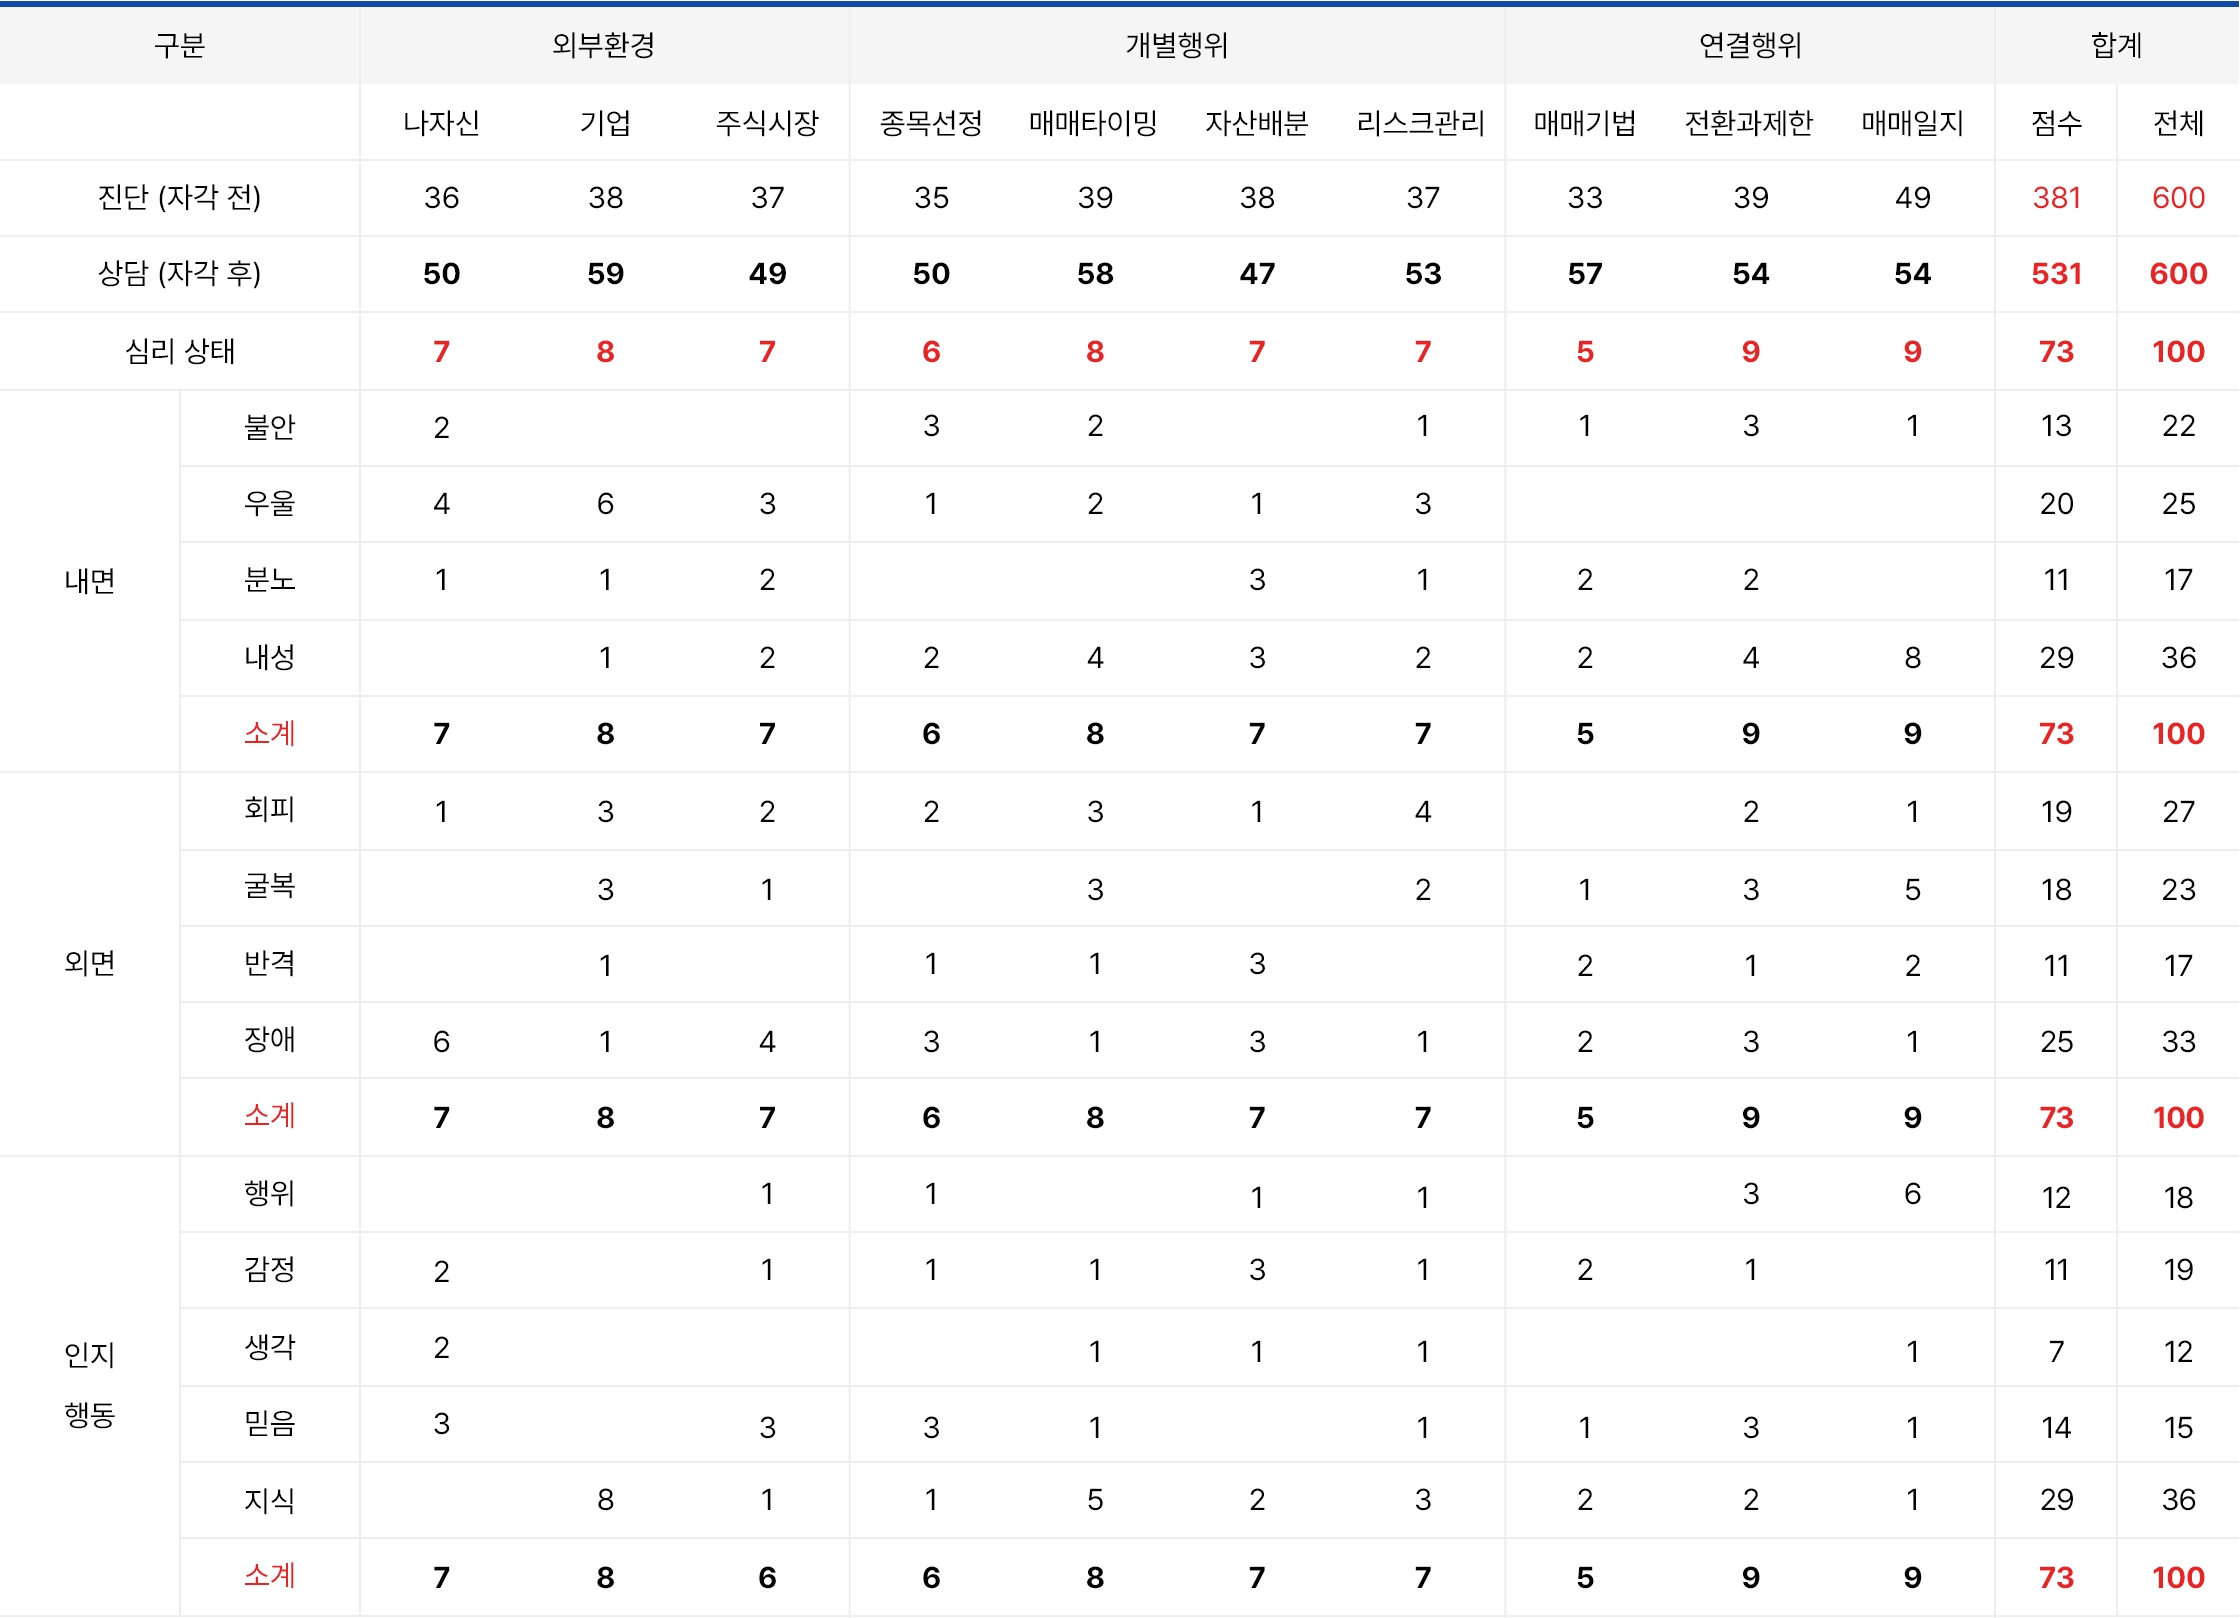Click the red 소계 label under 외면
This screenshot has height=1618, width=2240.
pyautogui.click(x=269, y=1115)
